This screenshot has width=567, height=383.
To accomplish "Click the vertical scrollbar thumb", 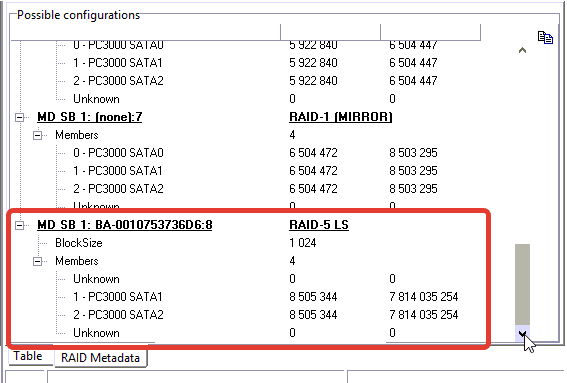I will click(x=522, y=284).
